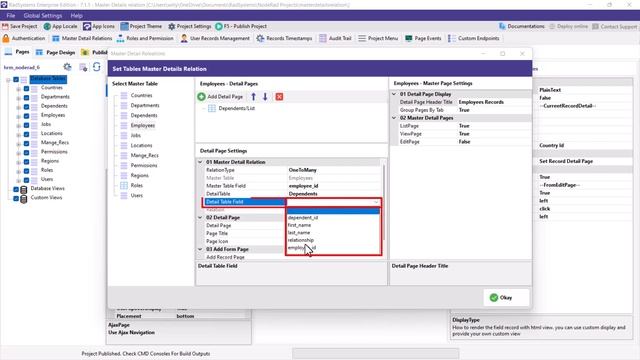The width and height of the screenshot is (640, 360).
Task: Switch to Pages tab
Action: coord(17,52)
